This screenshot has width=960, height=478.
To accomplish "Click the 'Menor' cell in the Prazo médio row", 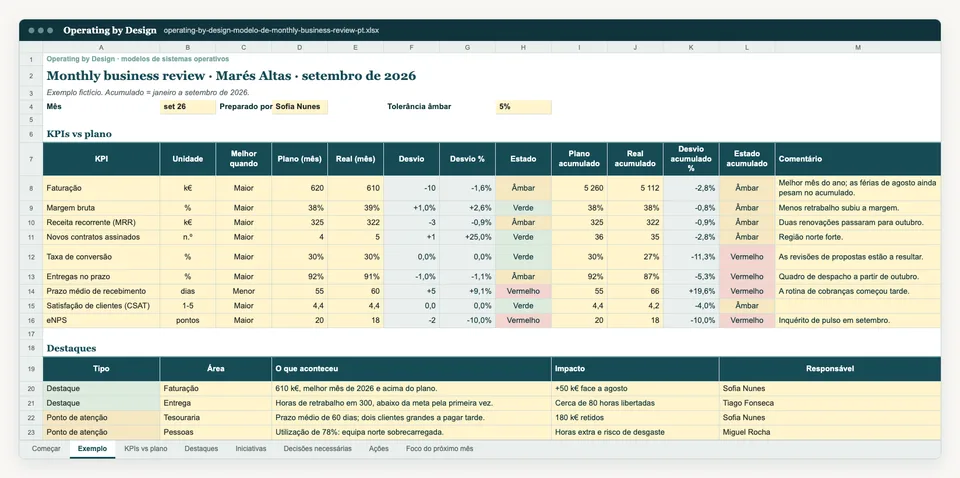I will pos(244,291).
